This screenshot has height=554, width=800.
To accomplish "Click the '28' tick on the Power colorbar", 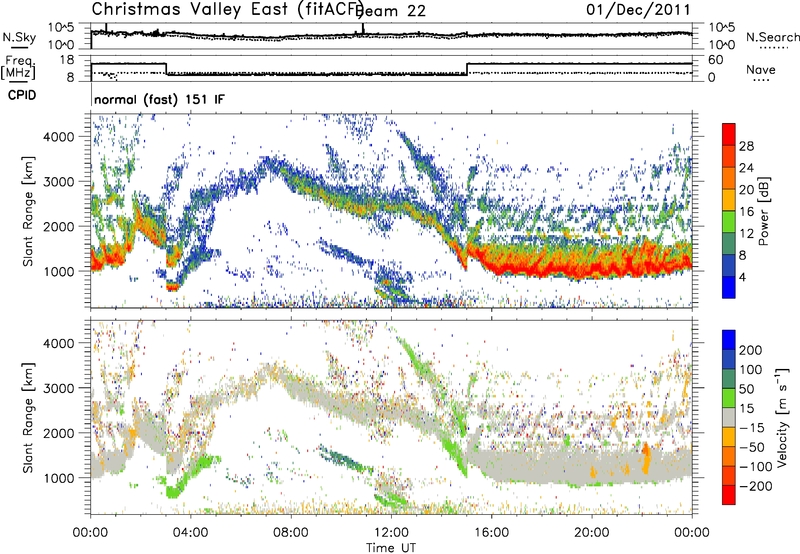I will point(746,146).
